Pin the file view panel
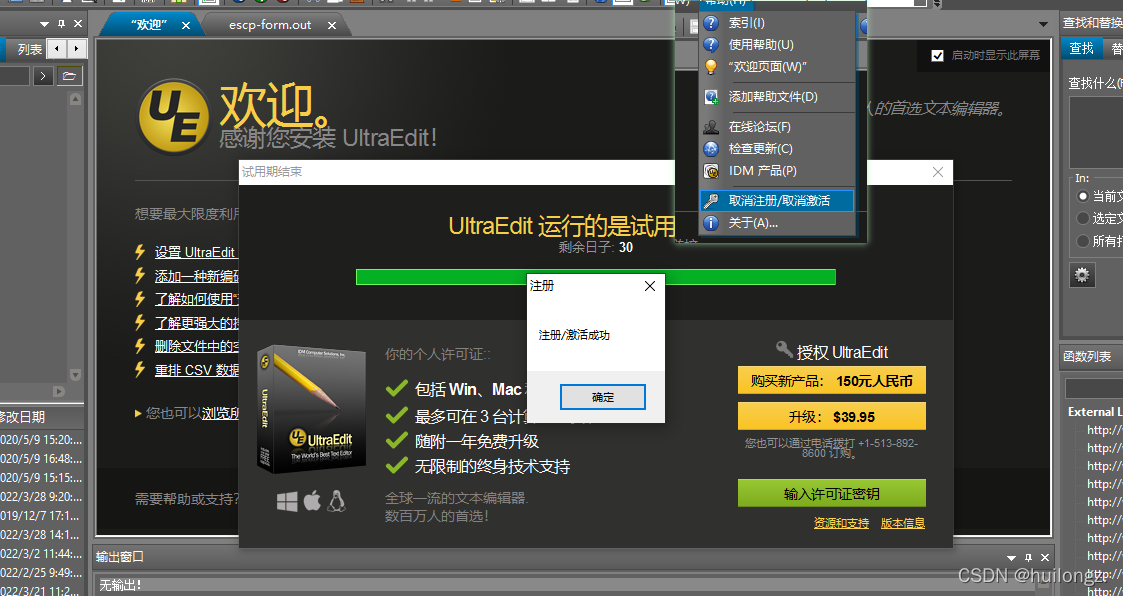This screenshot has height=596, width=1123. [62, 24]
